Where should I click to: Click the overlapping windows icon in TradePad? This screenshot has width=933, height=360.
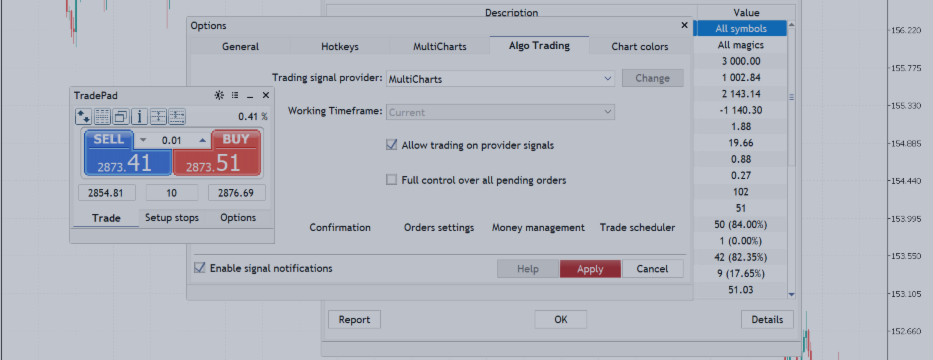120,117
